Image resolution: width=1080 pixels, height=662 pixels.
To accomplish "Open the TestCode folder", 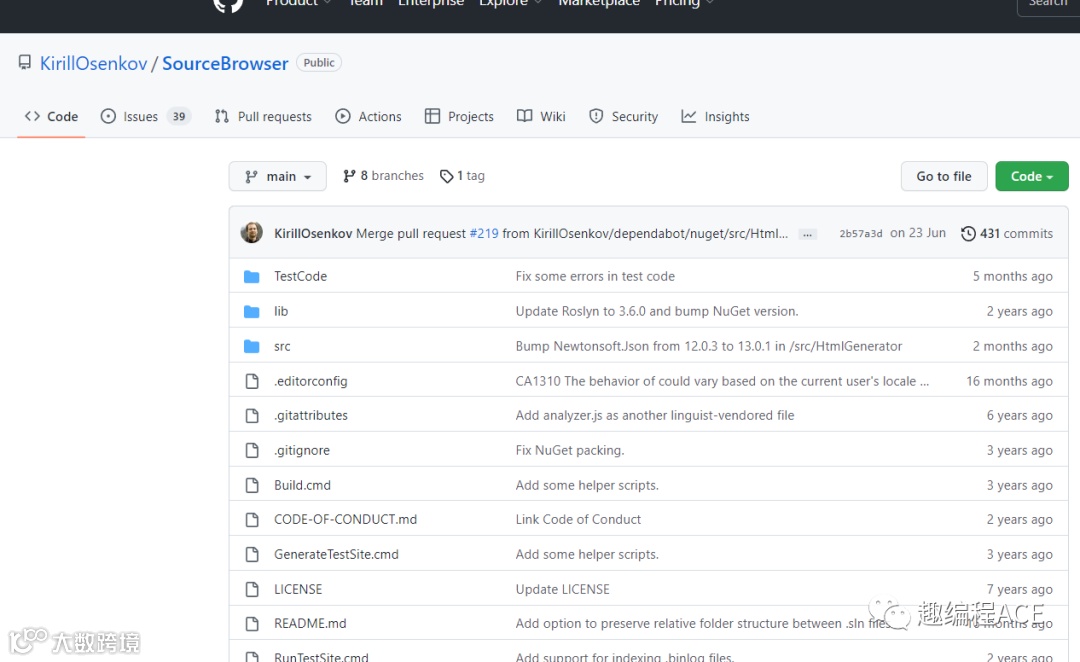I will point(300,276).
